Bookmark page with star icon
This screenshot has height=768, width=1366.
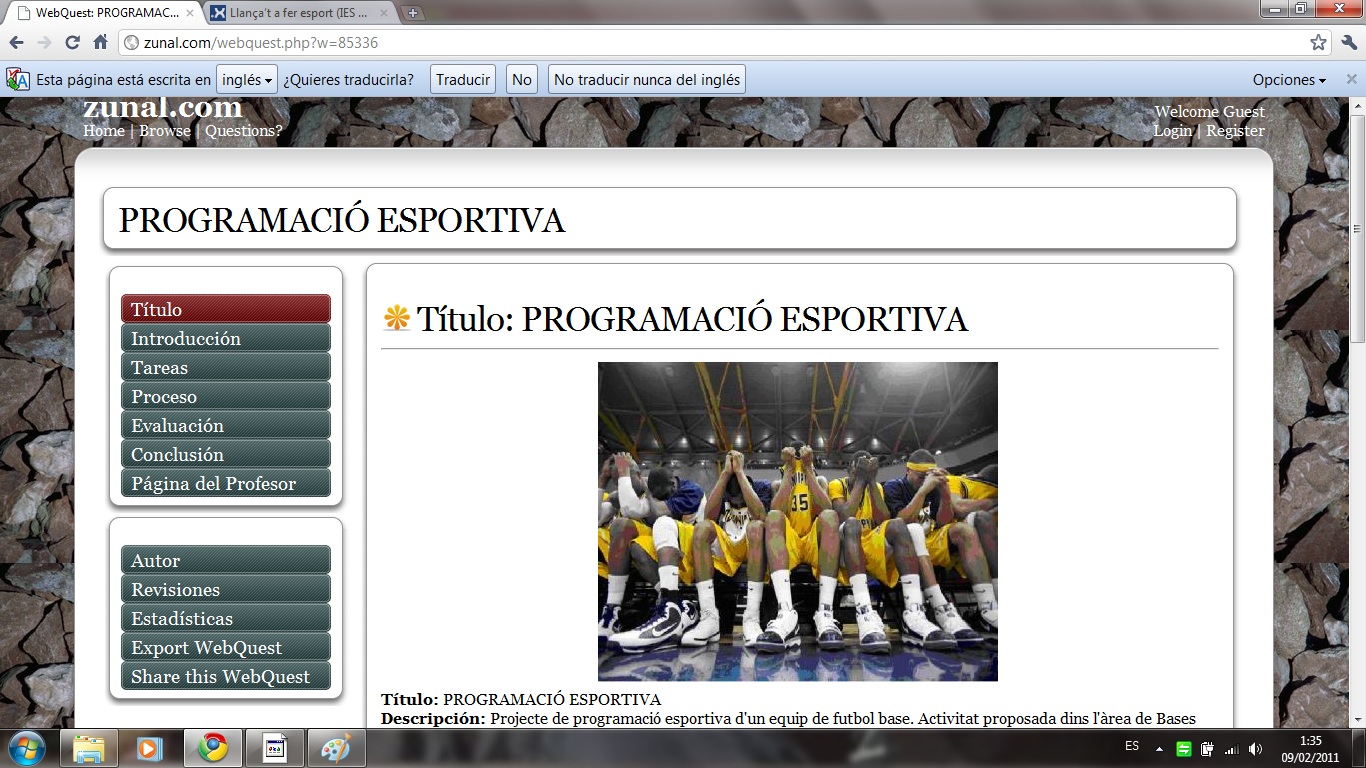point(1318,43)
